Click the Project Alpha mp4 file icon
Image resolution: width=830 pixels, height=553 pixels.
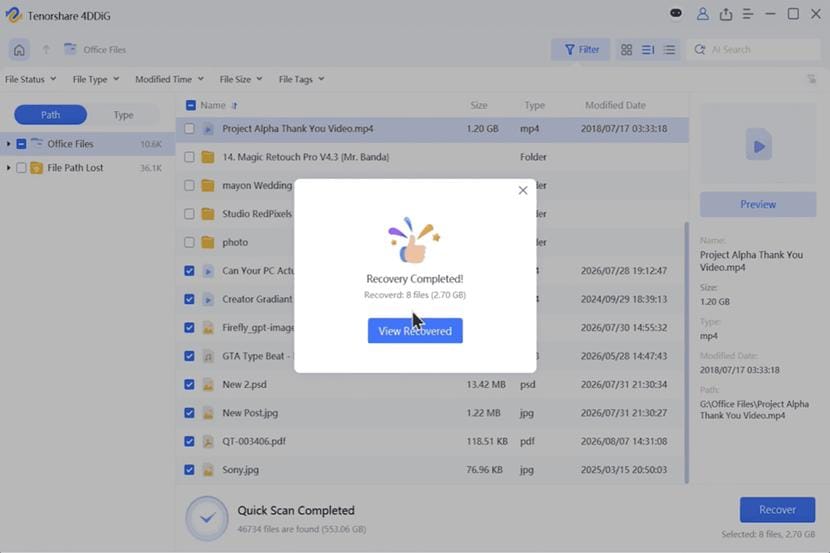pos(208,129)
